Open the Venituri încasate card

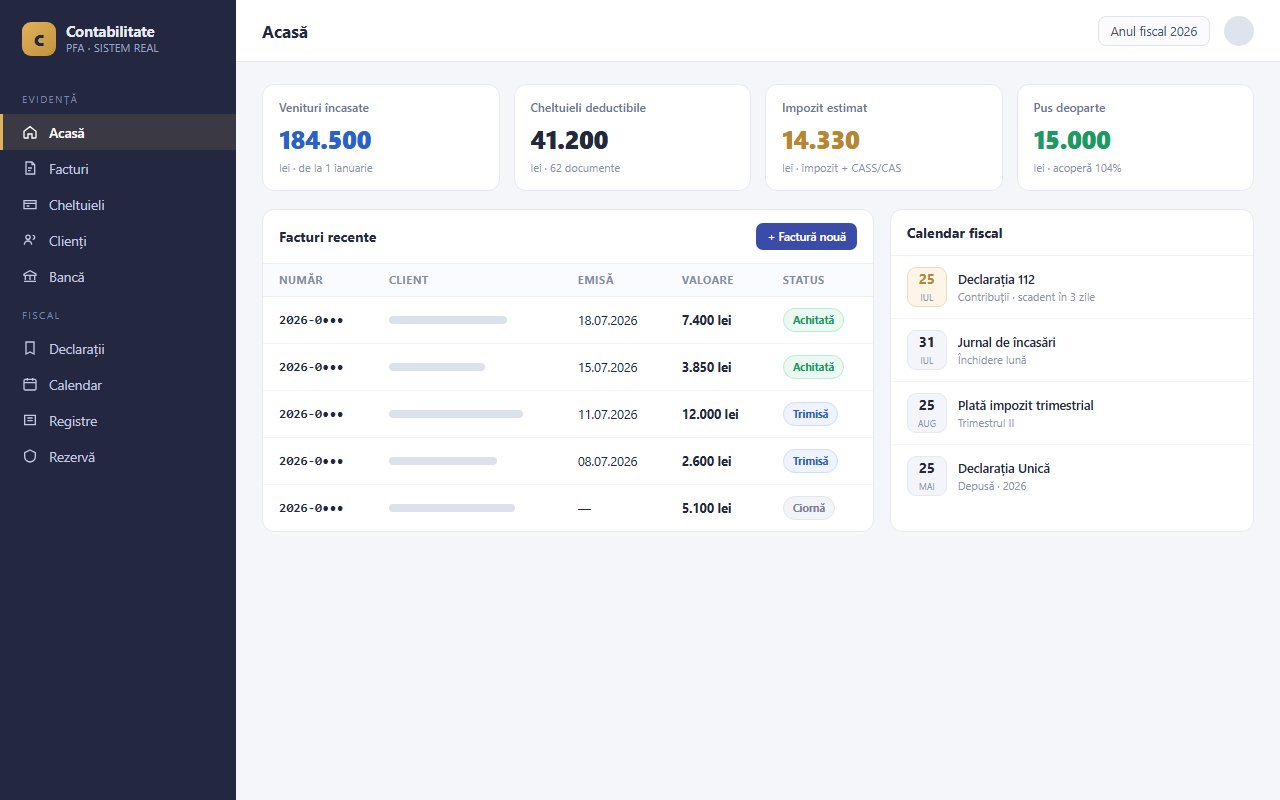coord(381,137)
